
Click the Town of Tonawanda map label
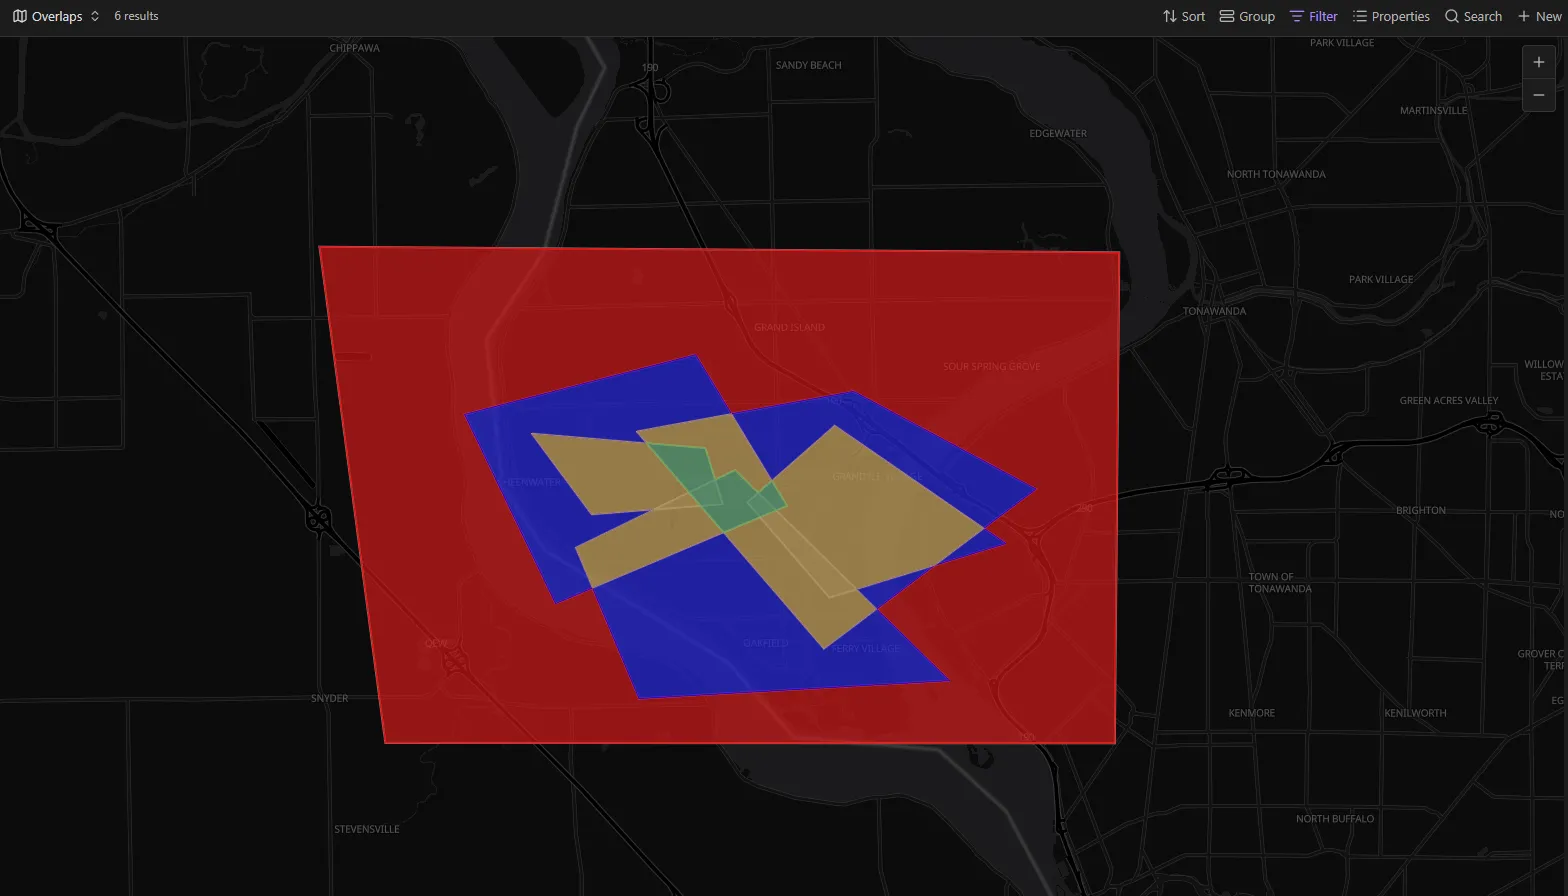[1279, 583]
